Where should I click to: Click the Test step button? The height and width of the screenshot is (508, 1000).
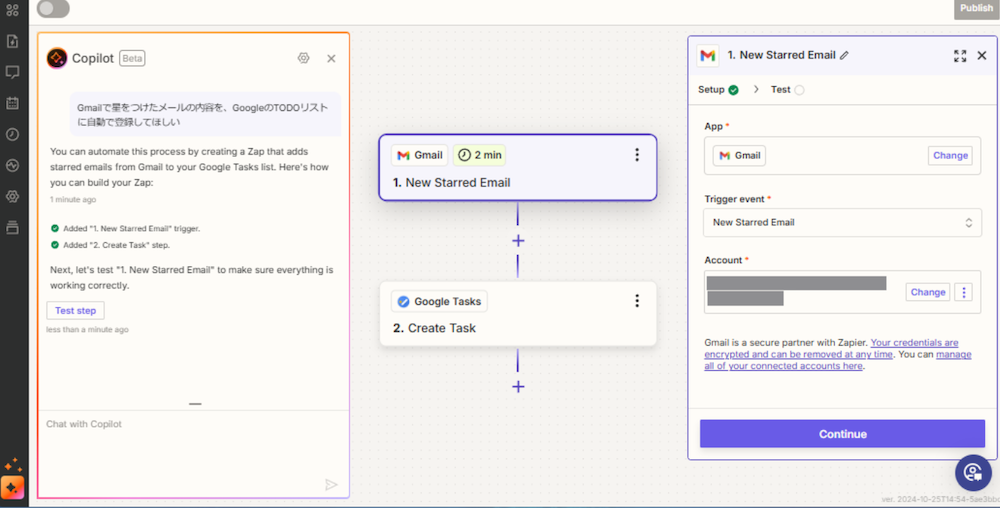click(x=75, y=310)
